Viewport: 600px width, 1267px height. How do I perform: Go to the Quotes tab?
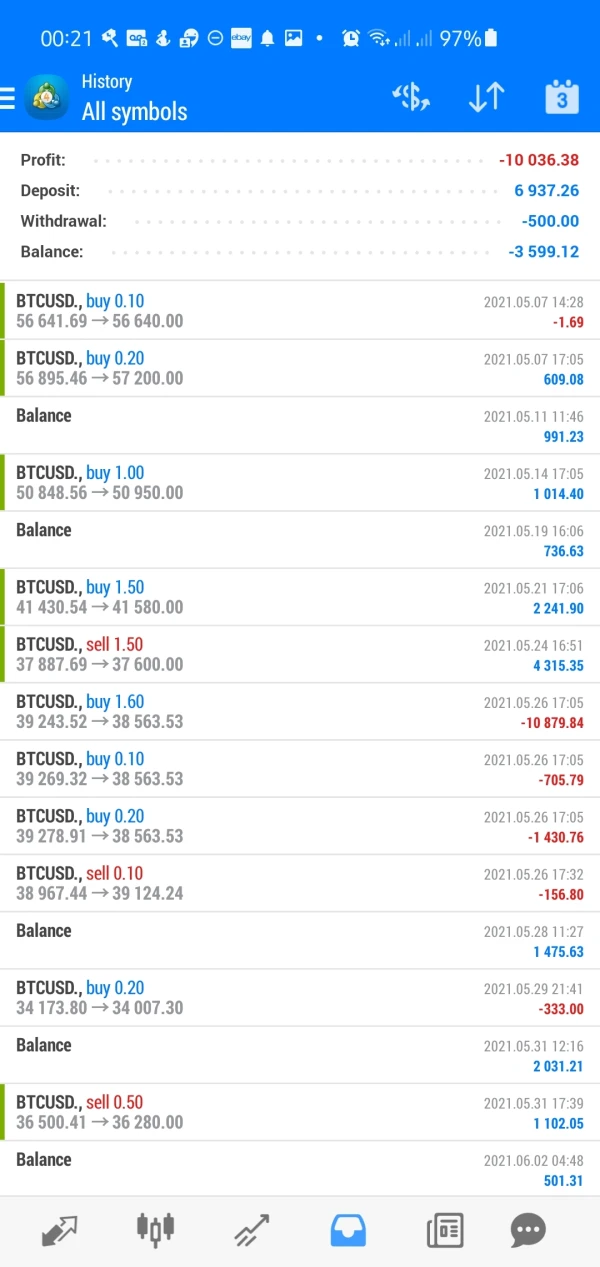pos(60,1229)
